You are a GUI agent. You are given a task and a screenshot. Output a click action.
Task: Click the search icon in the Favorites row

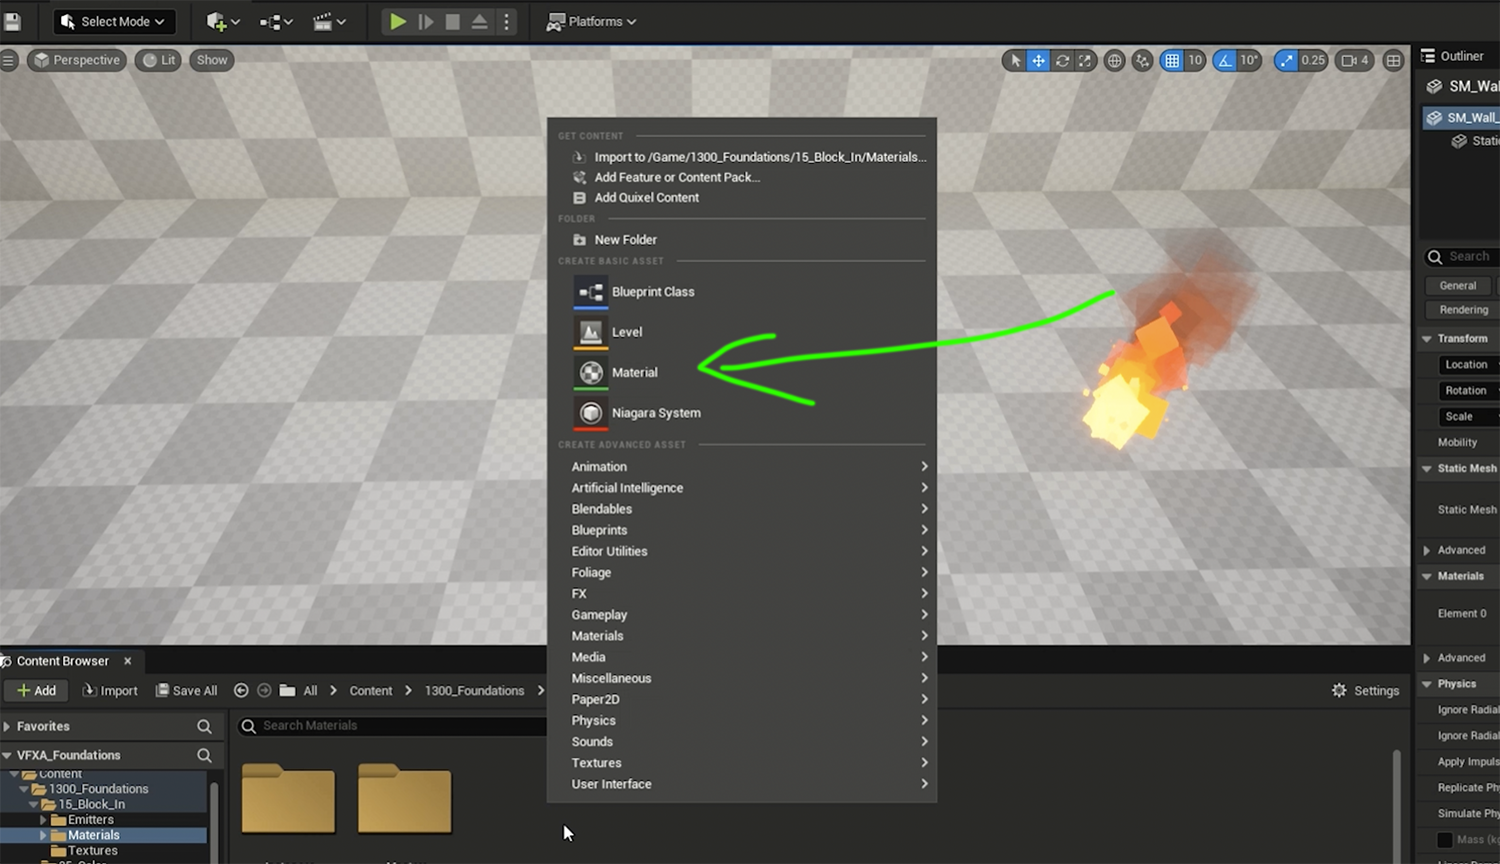(x=204, y=727)
